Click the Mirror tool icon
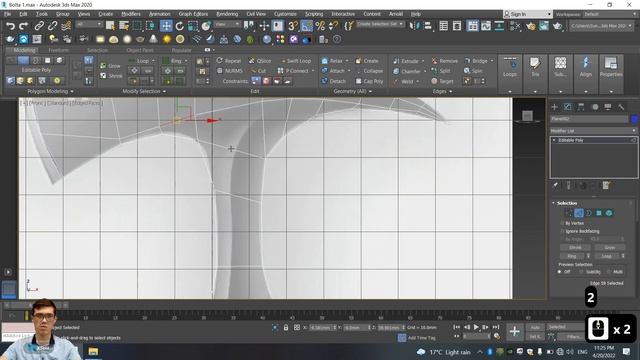 click(x=414, y=26)
